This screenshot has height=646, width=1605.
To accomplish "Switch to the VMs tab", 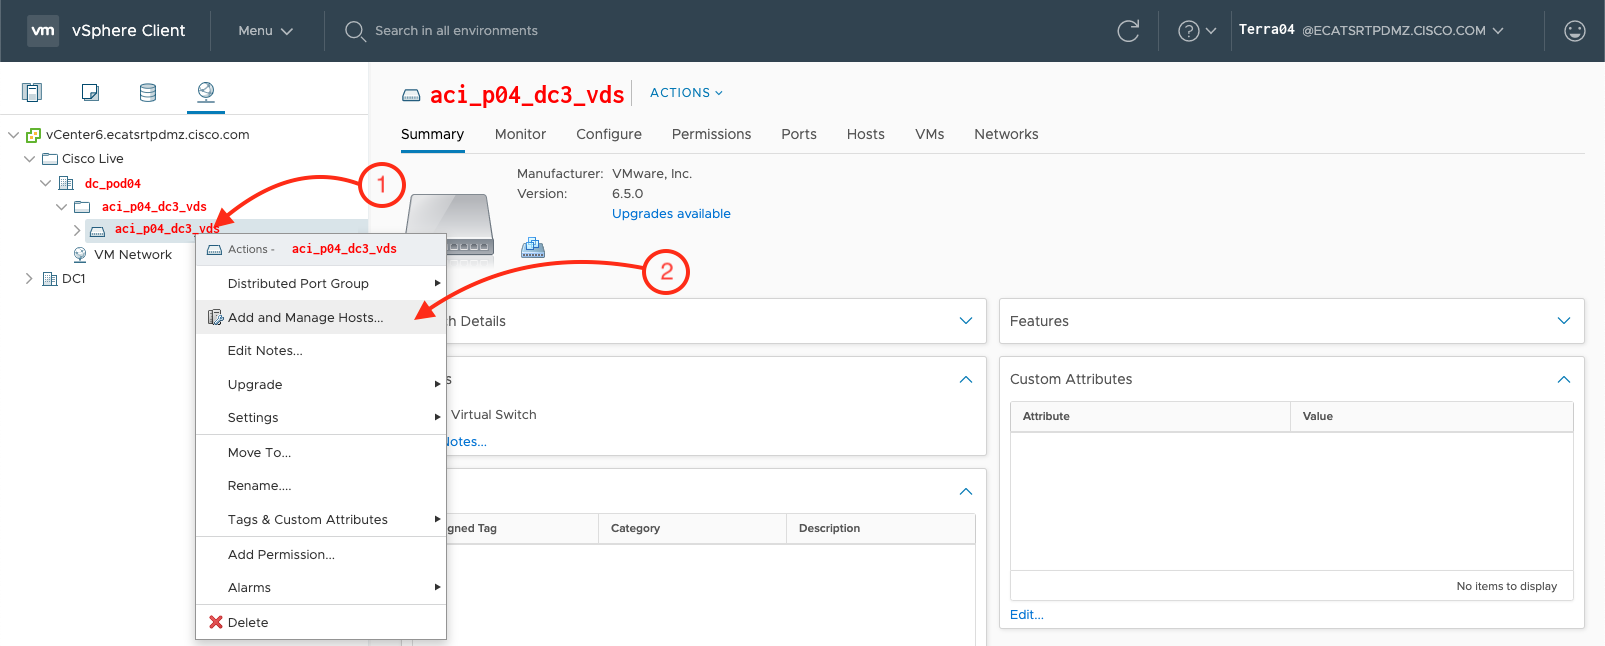I will [930, 134].
